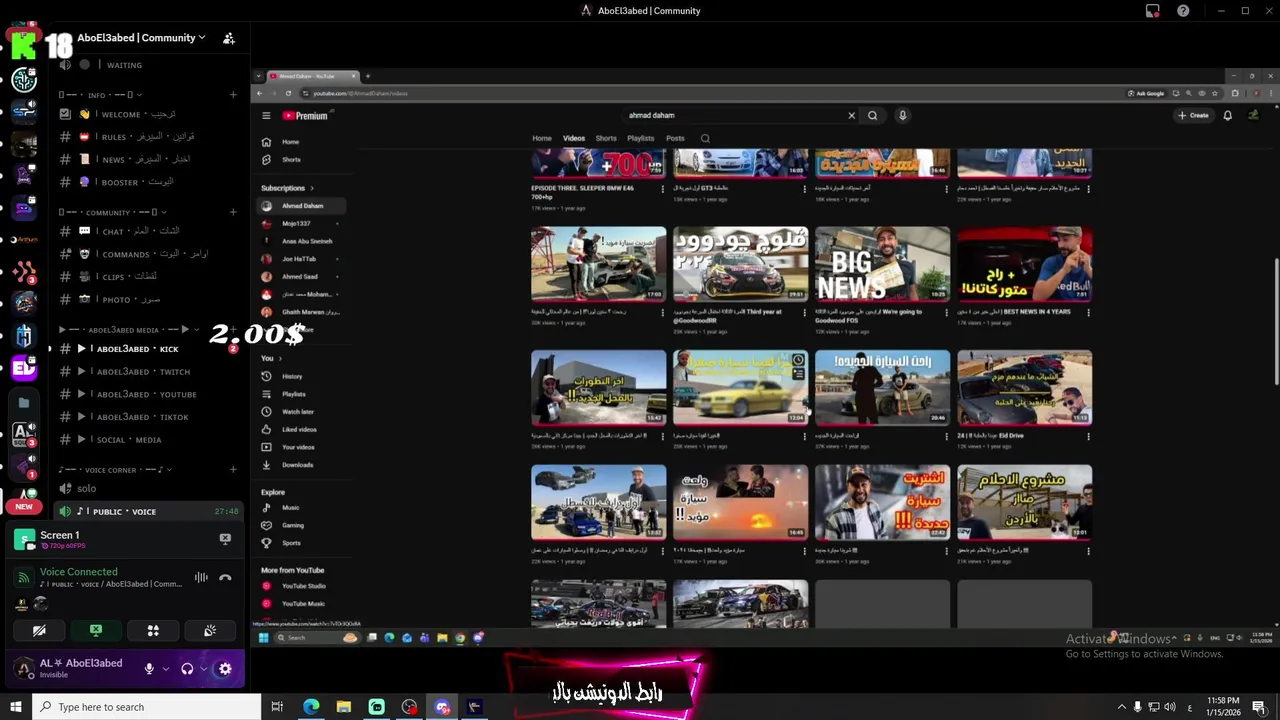Screen dimensions: 1280x720
Task: Open Task View on Windows taskbar
Action: click(278, 707)
